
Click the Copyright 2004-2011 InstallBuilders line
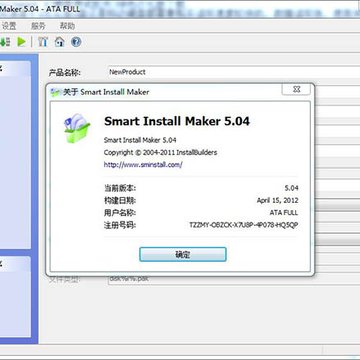point(160,153)
